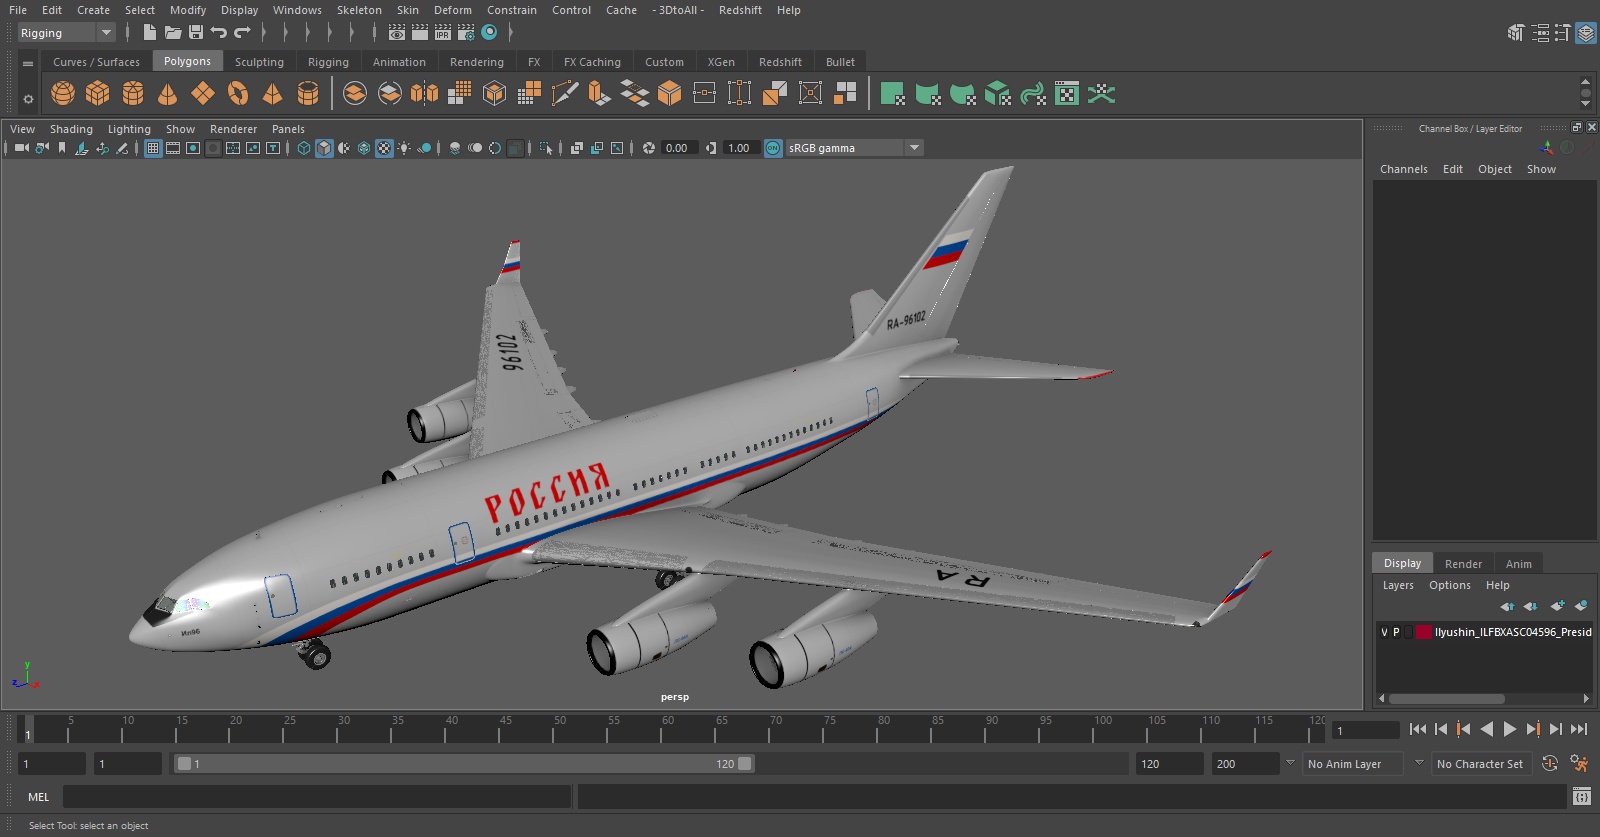
Task: Switch to the Render layer tab
Action: pyautogui.click(x=1463, y=564)
